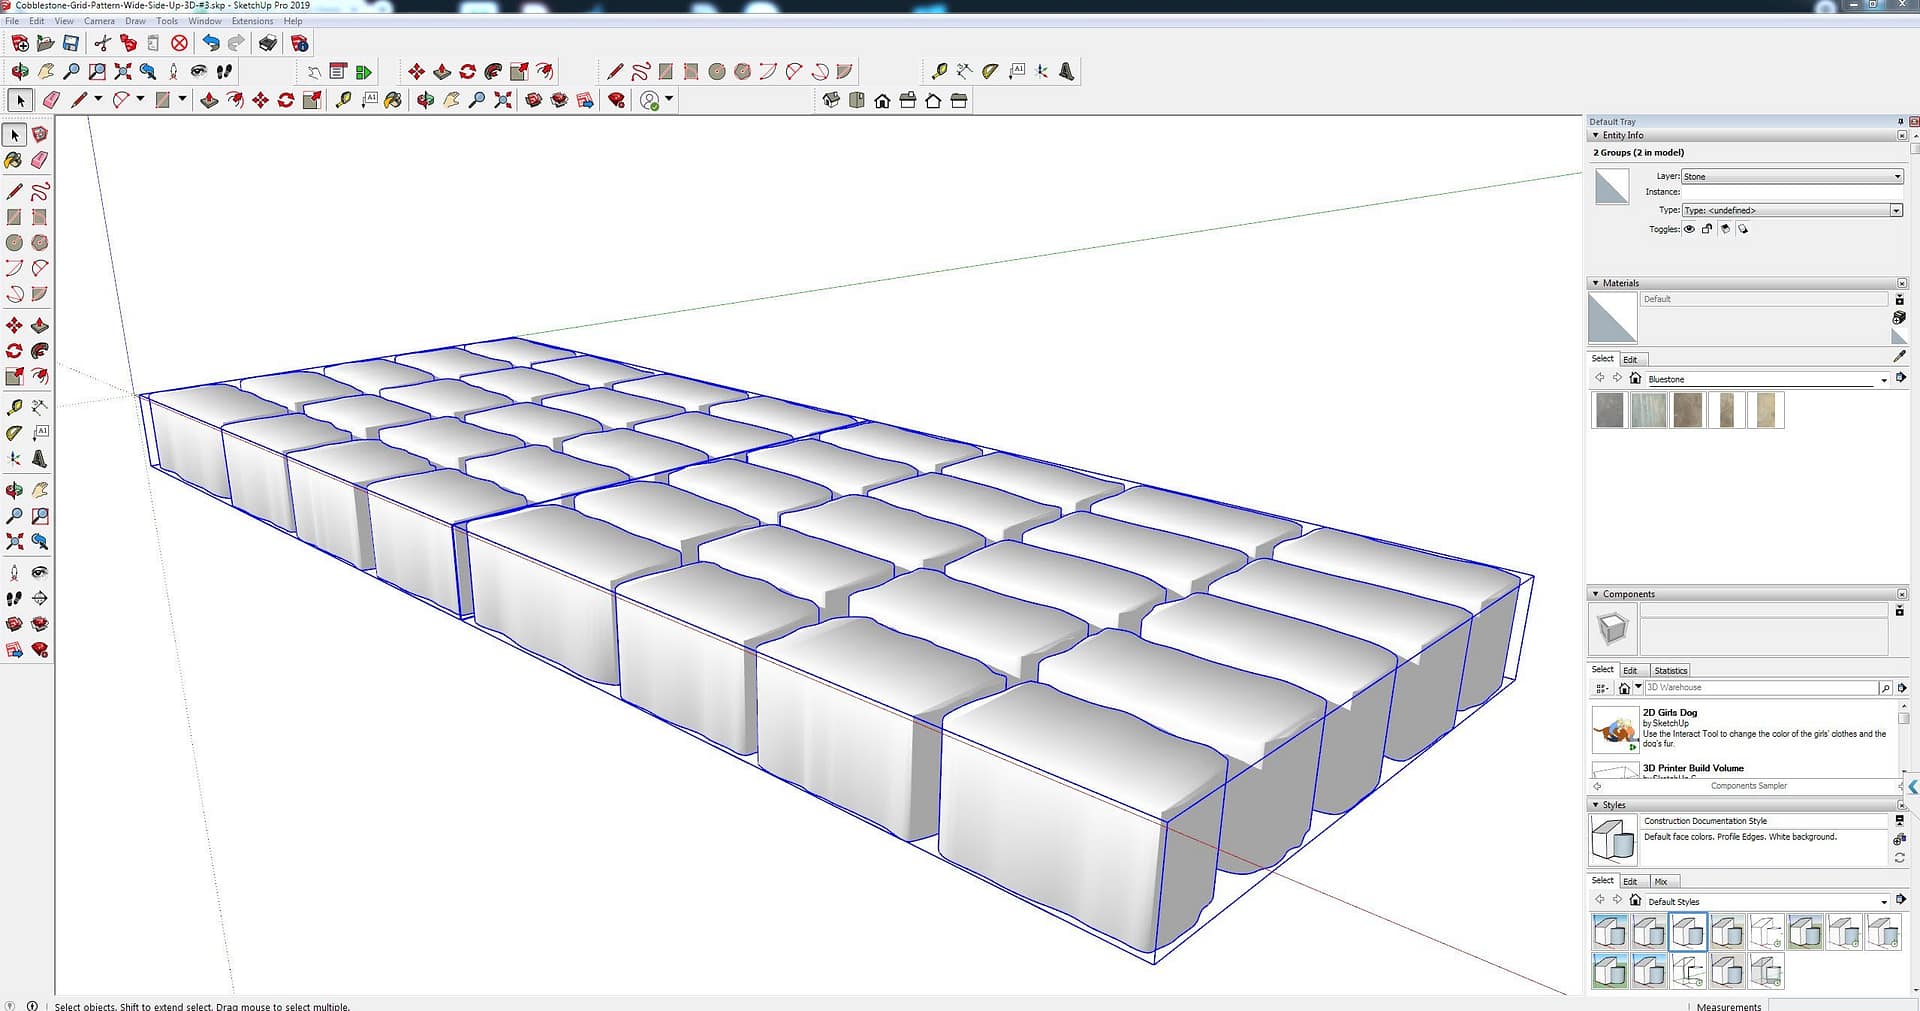
Task: Switch to the Statistics tab in Components
Action: [x=1670, y=671]
